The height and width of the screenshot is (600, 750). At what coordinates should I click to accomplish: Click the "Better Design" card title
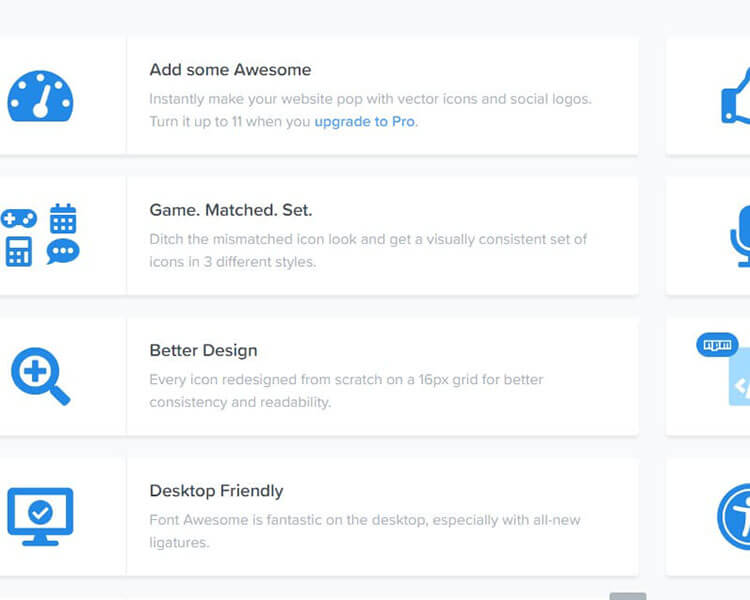[203, 351]
